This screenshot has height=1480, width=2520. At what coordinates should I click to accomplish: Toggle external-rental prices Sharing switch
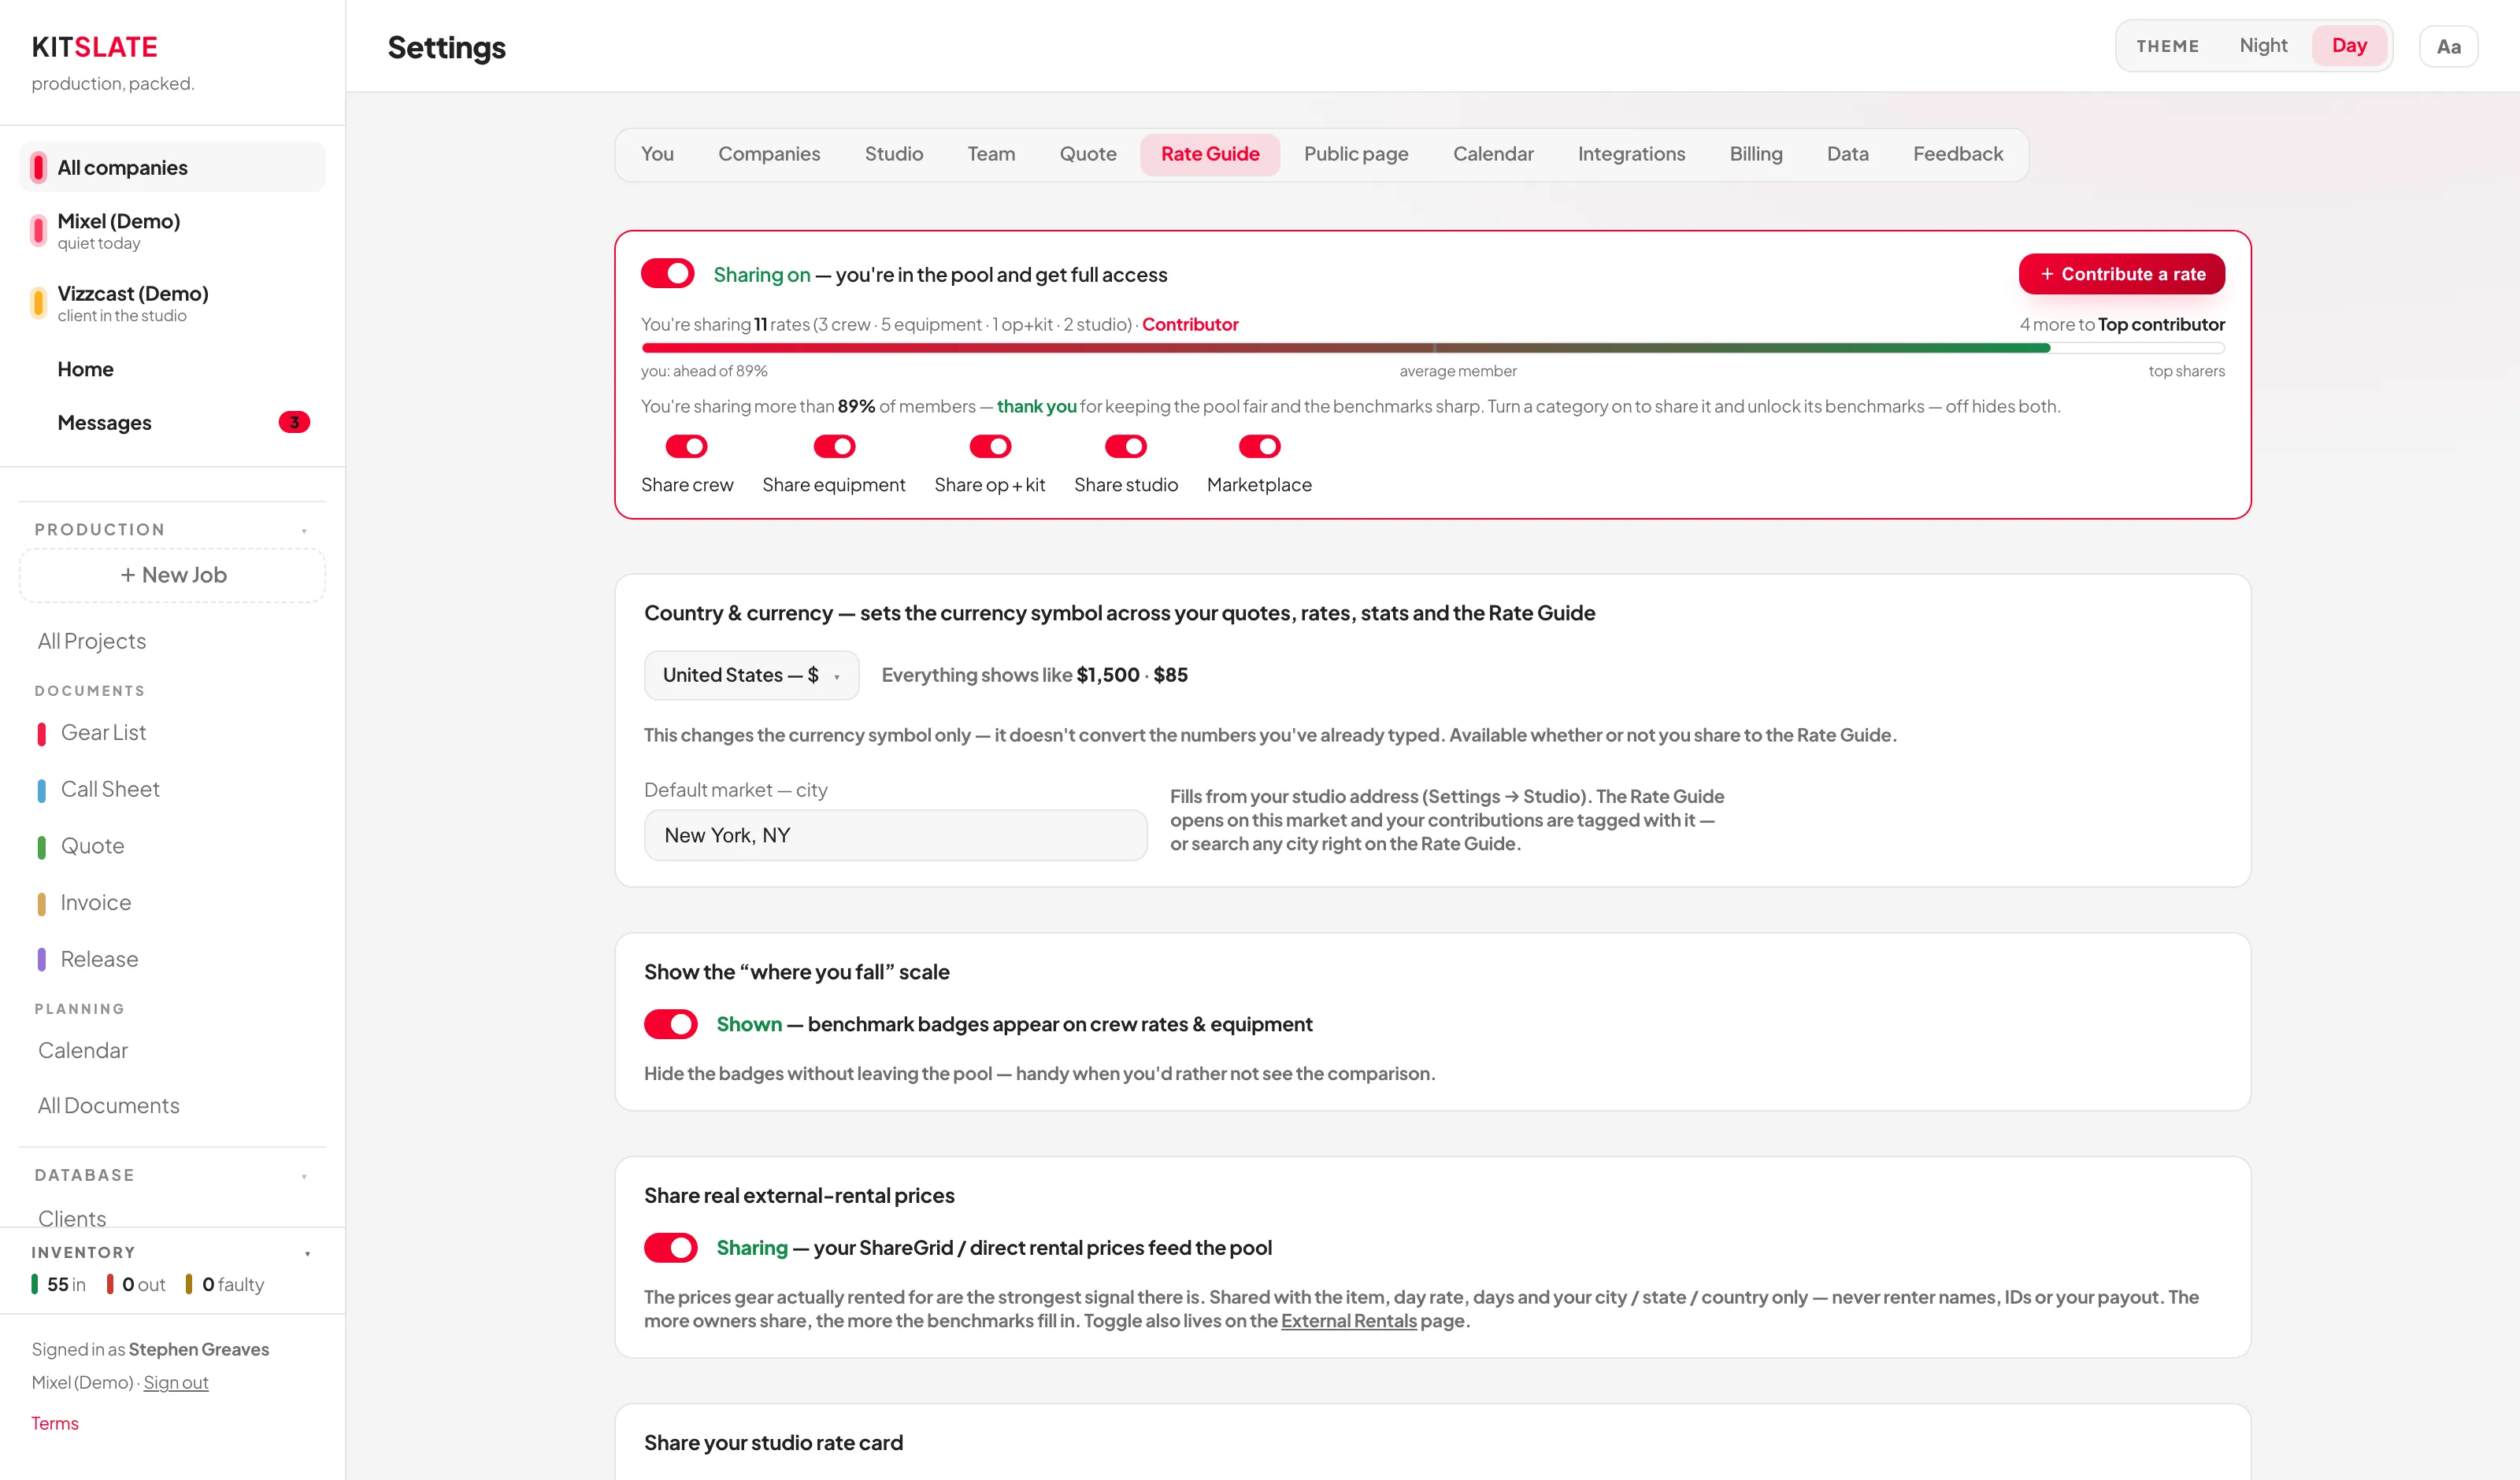pyautogui.click(x=670, y=1248)
